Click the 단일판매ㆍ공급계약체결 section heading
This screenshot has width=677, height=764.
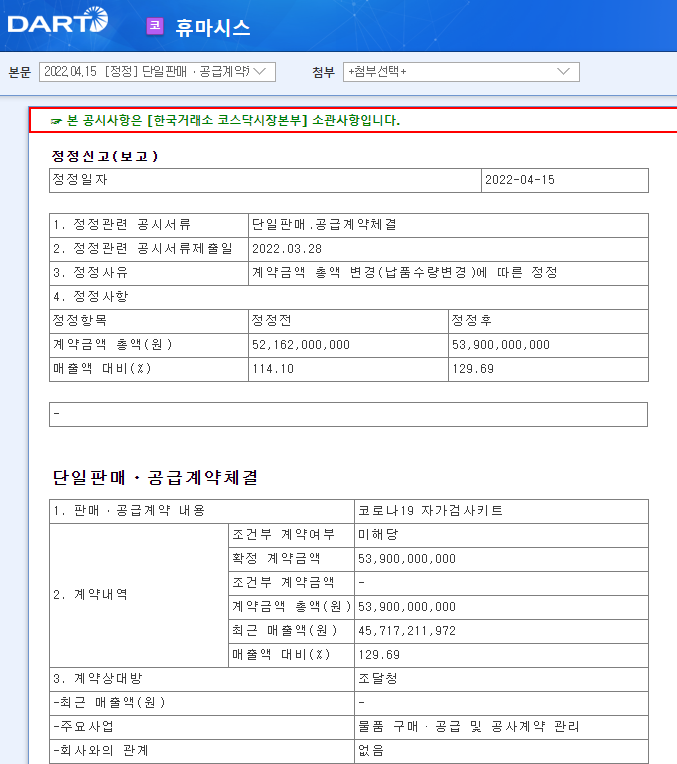[x=155, y=477]
